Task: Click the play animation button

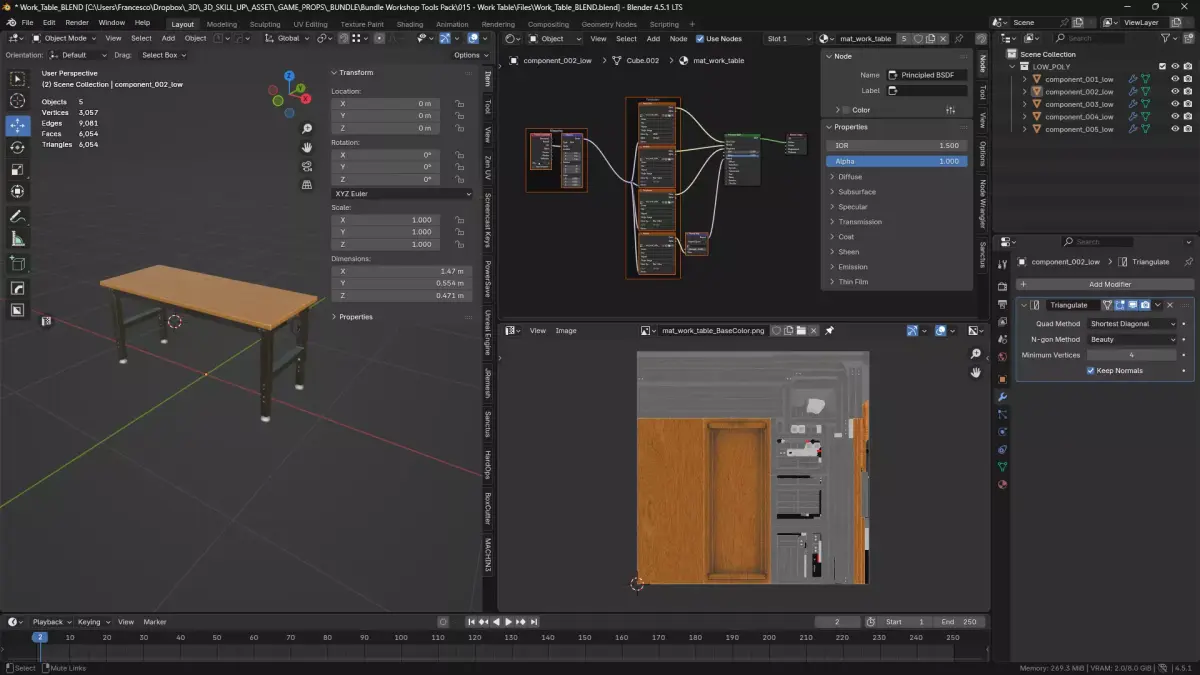Action: (508, 622)
